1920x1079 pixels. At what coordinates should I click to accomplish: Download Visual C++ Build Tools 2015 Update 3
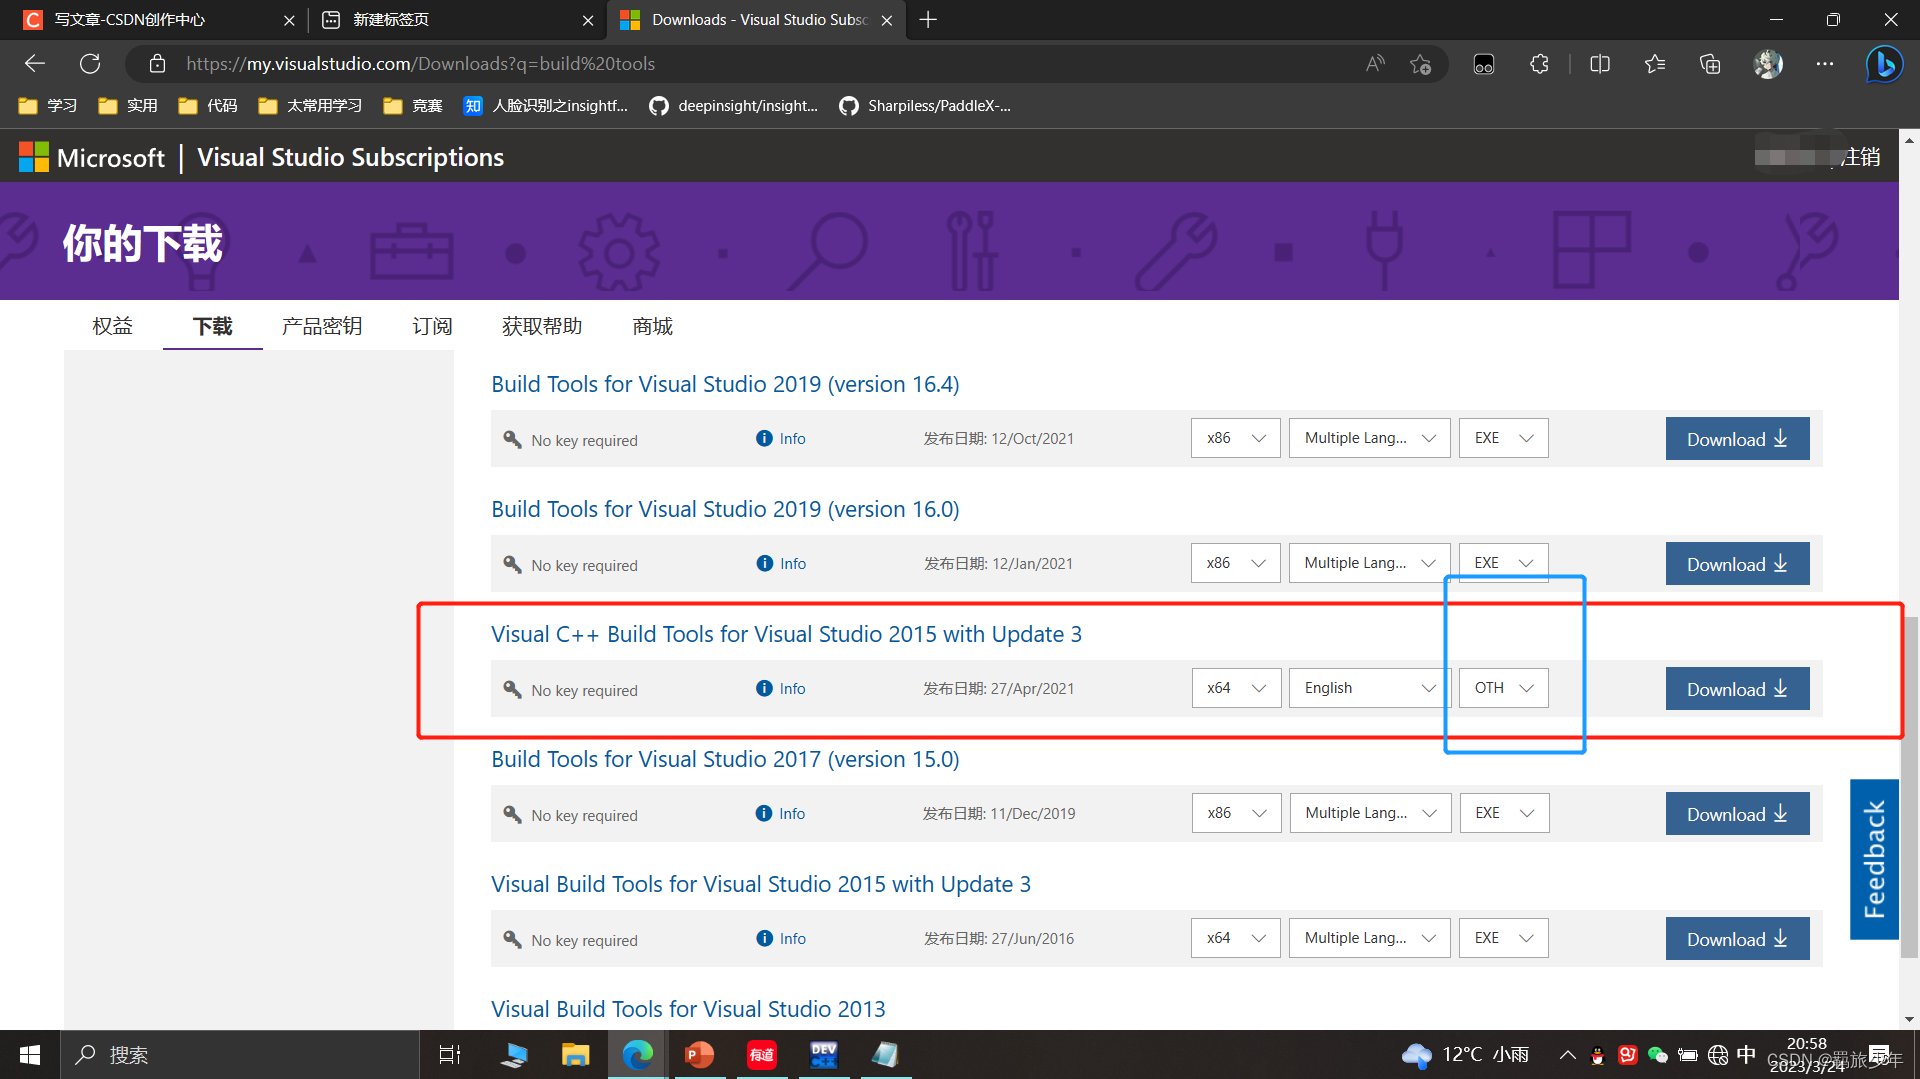tap(1737, 689)
